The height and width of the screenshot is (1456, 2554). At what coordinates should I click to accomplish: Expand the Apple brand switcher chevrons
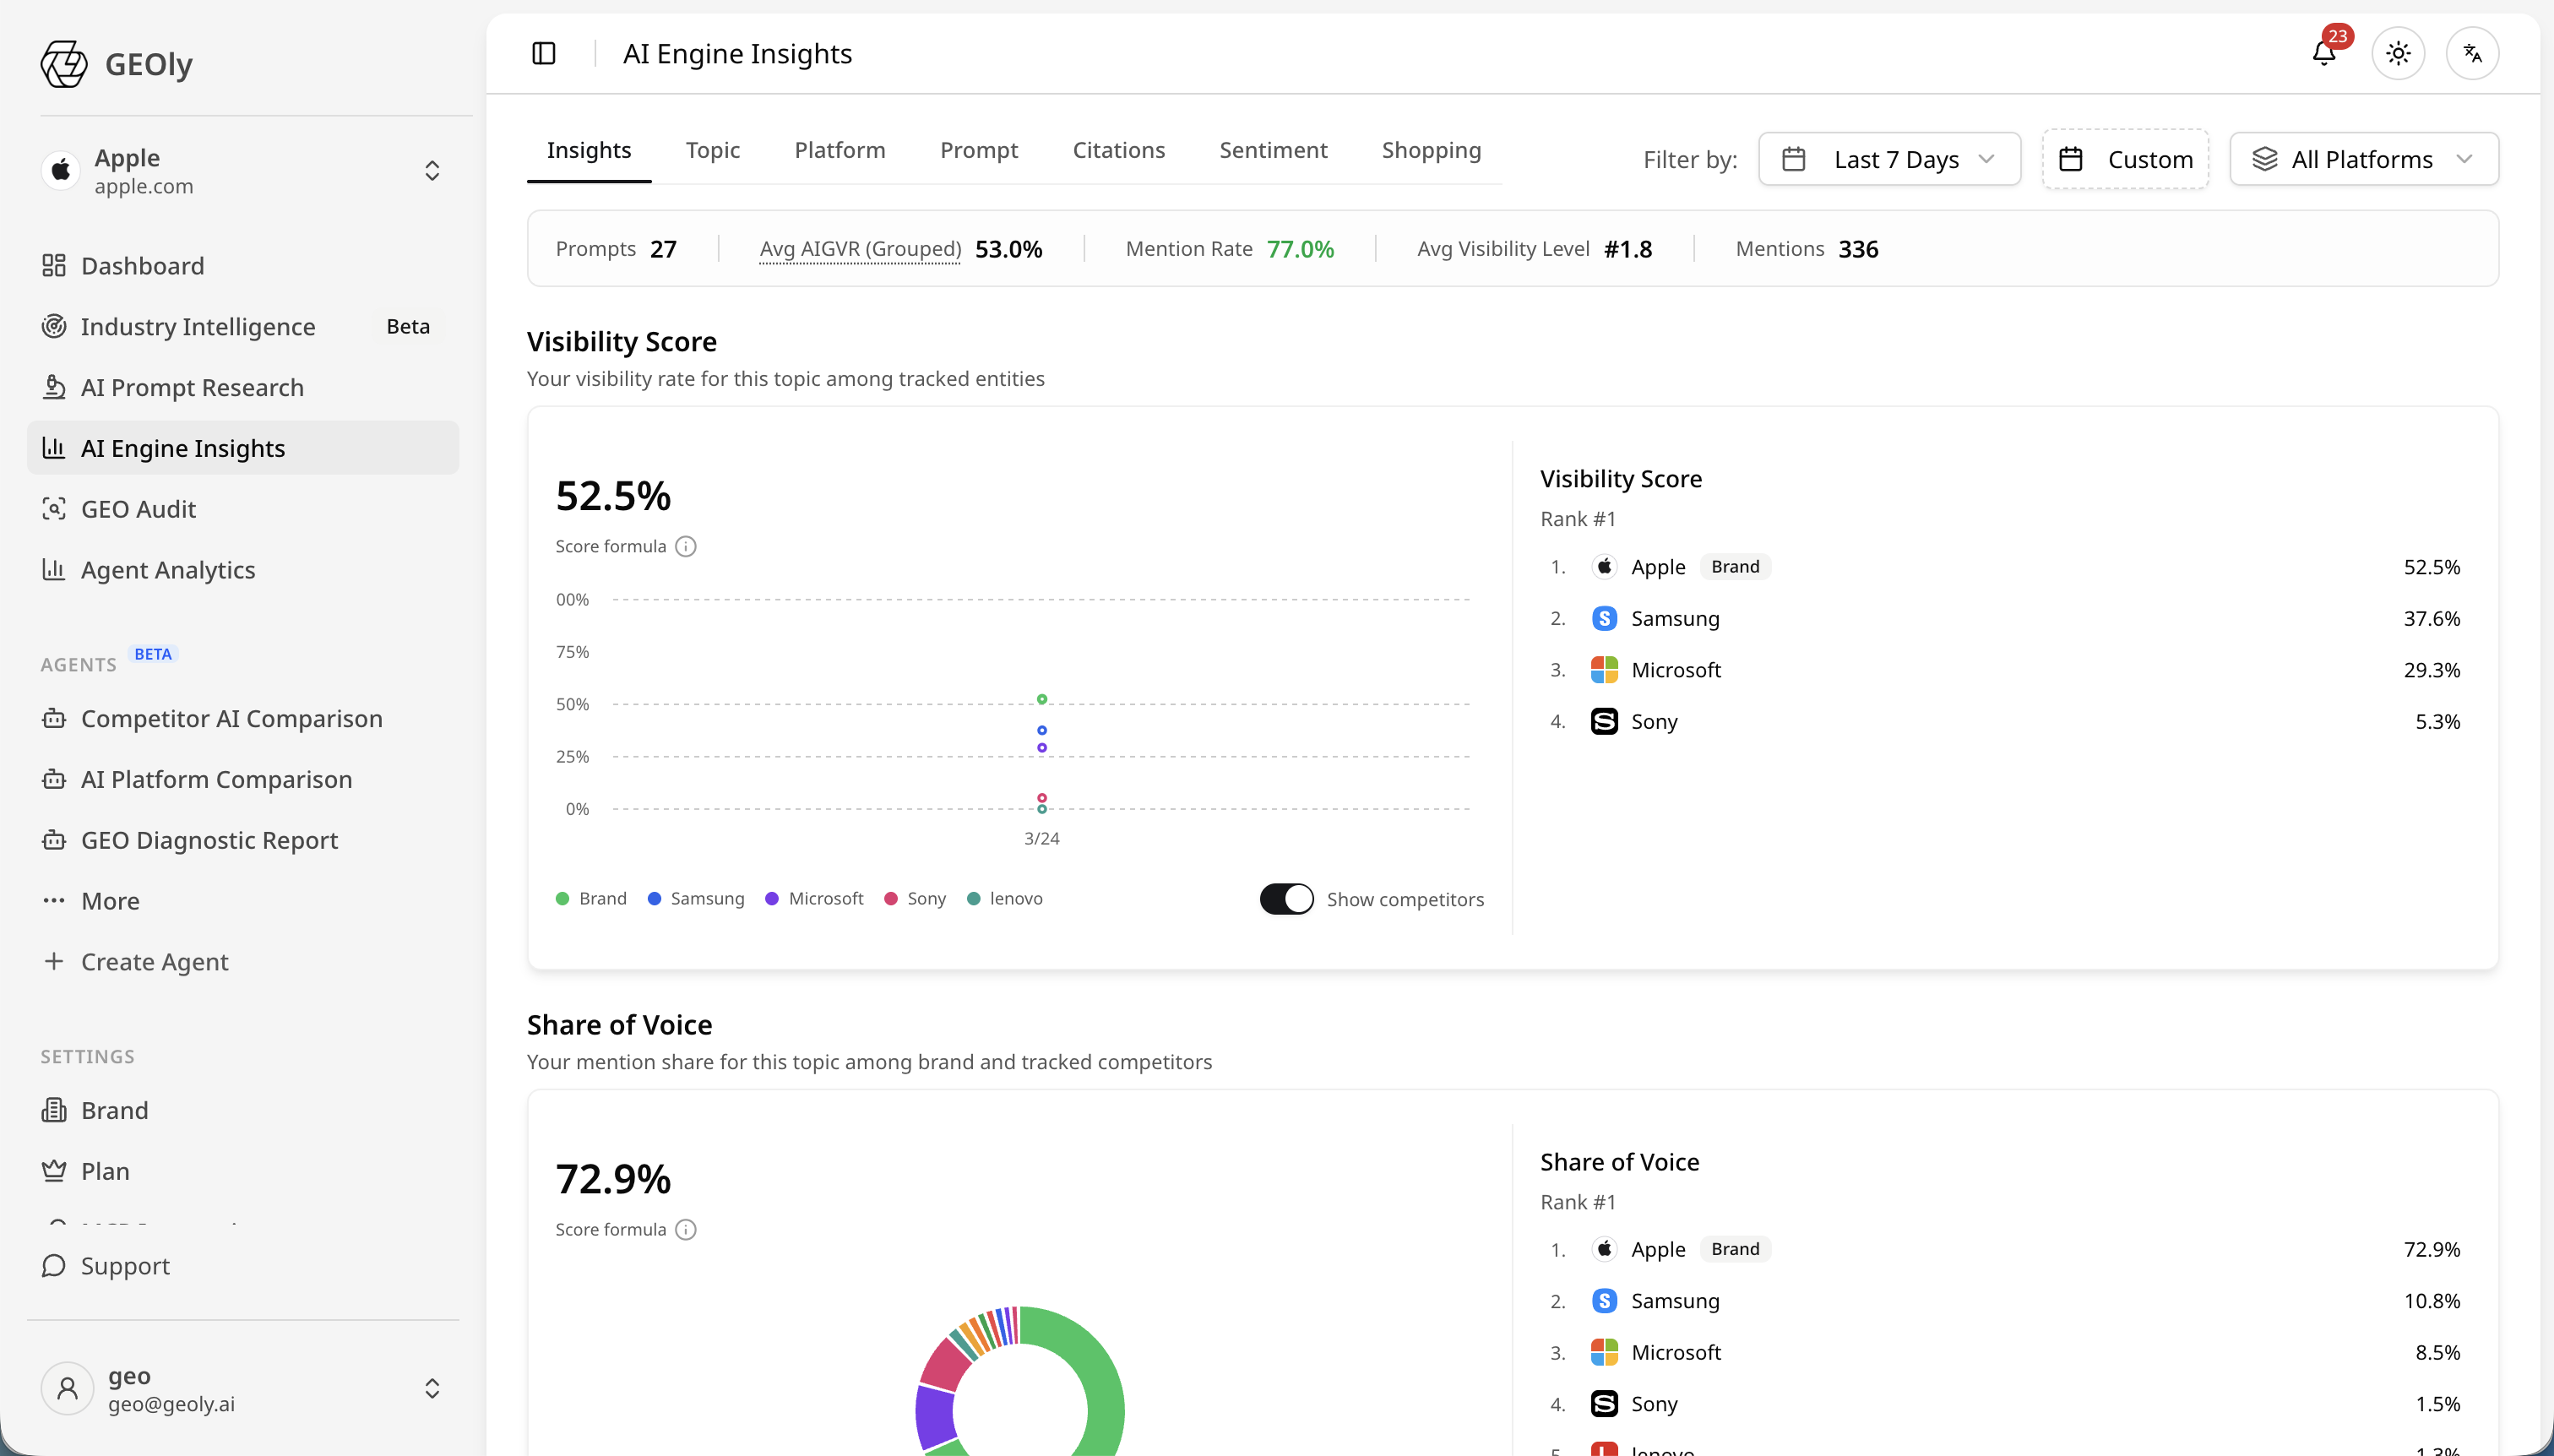432,171
